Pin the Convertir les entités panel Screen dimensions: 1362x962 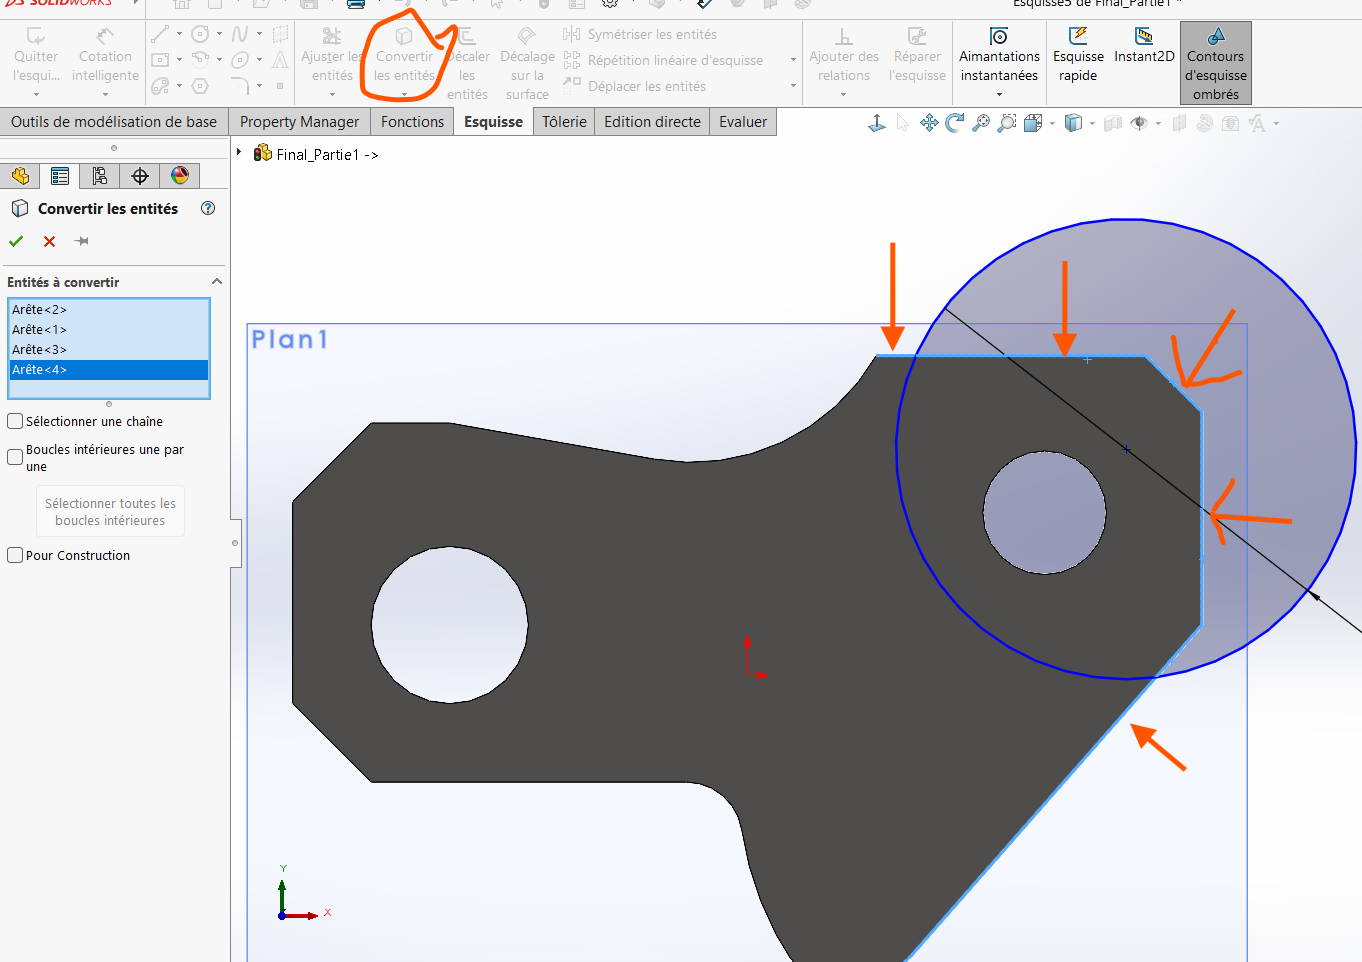click(x=82, y=241)
